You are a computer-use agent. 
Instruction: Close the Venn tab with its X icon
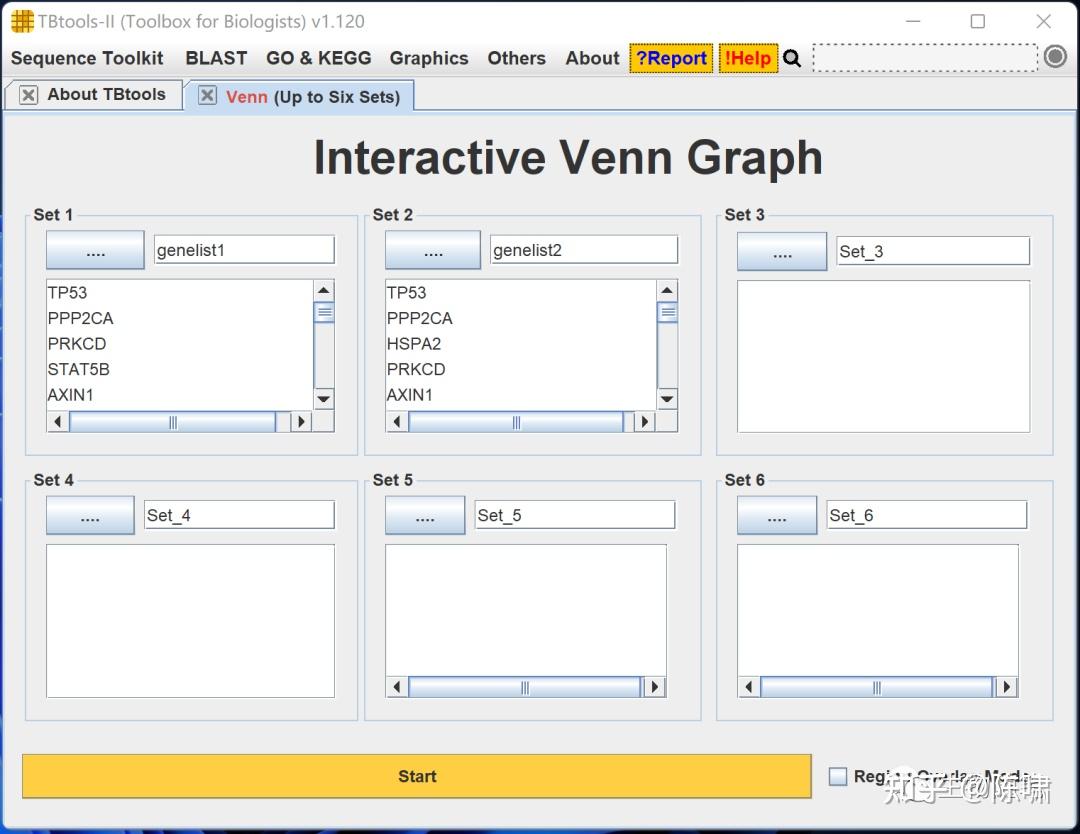coord(207,95)
